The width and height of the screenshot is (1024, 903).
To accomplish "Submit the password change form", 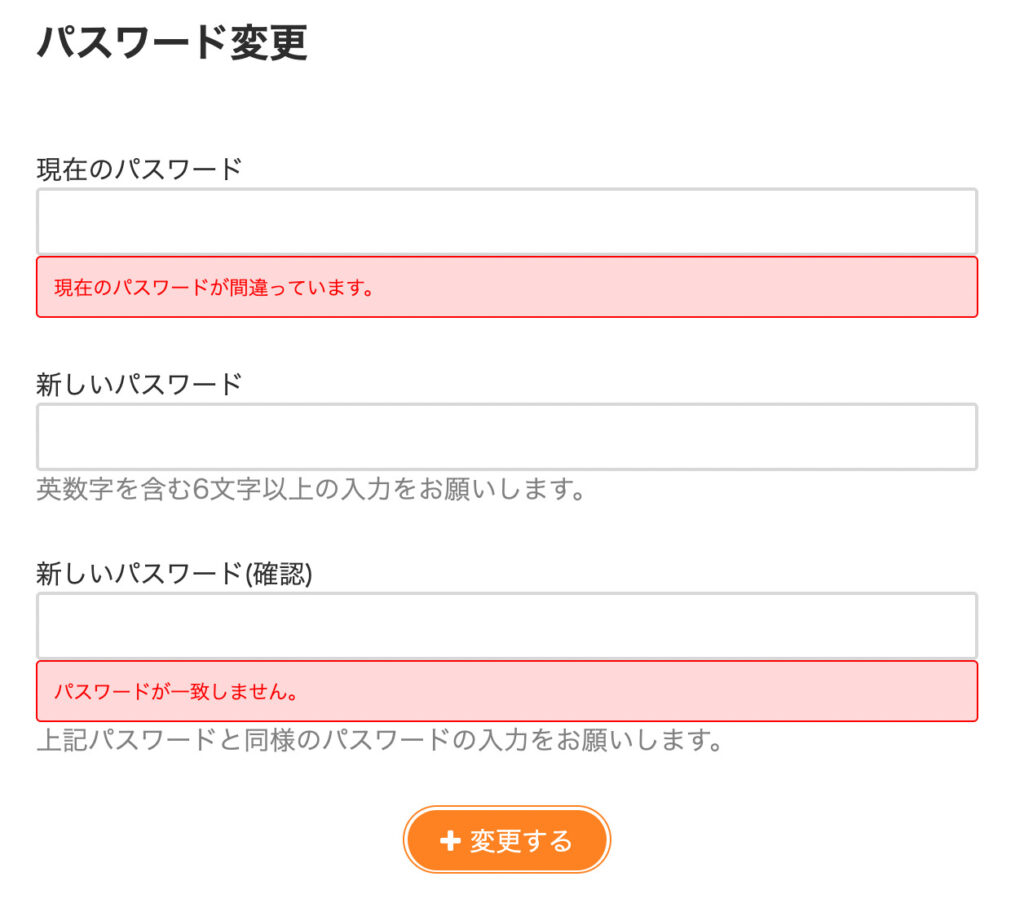I will pos(506,840).
